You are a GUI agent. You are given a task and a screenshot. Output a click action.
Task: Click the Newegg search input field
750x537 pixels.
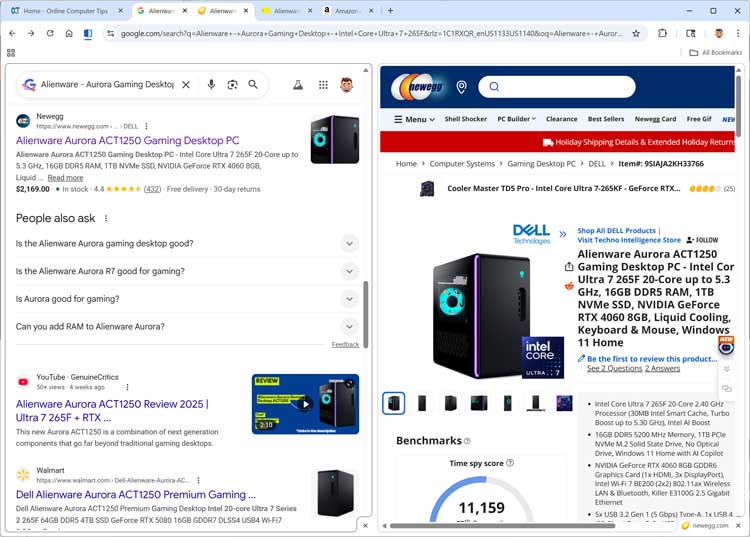point(557,87)
